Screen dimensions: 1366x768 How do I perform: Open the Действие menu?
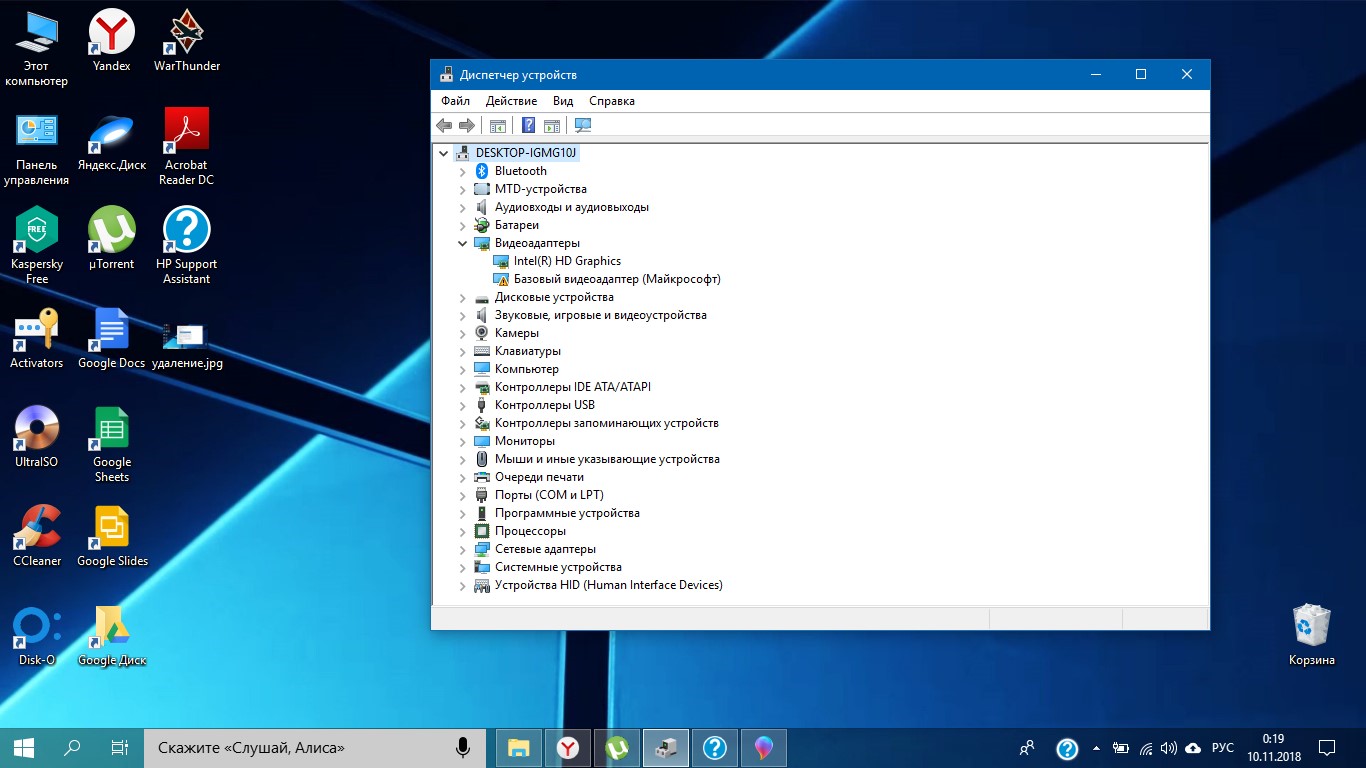coord(511,101)
